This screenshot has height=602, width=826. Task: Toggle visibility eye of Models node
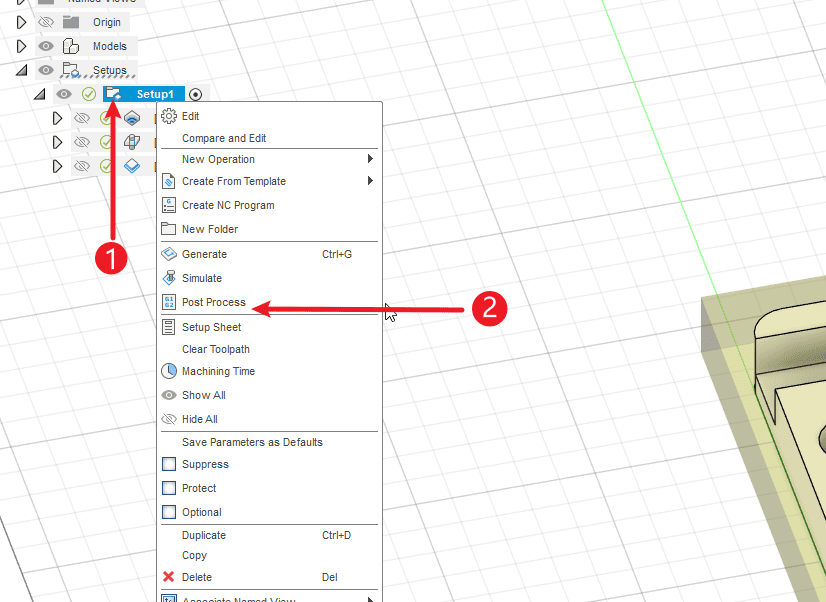(x=45, y=46)
